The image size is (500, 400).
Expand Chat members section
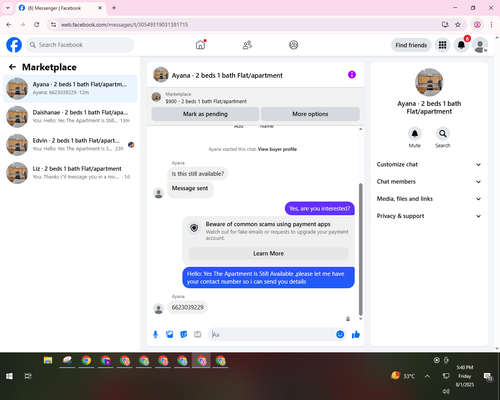[429, 182]
